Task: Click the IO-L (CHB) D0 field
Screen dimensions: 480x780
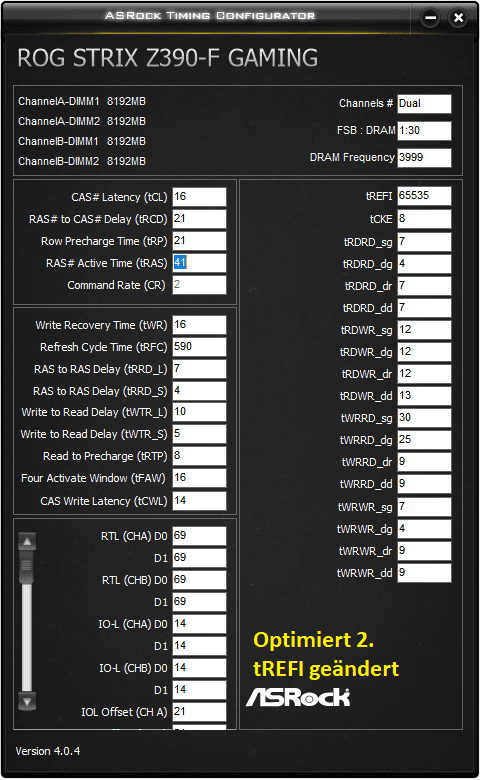Action: [x=199, y=668]
